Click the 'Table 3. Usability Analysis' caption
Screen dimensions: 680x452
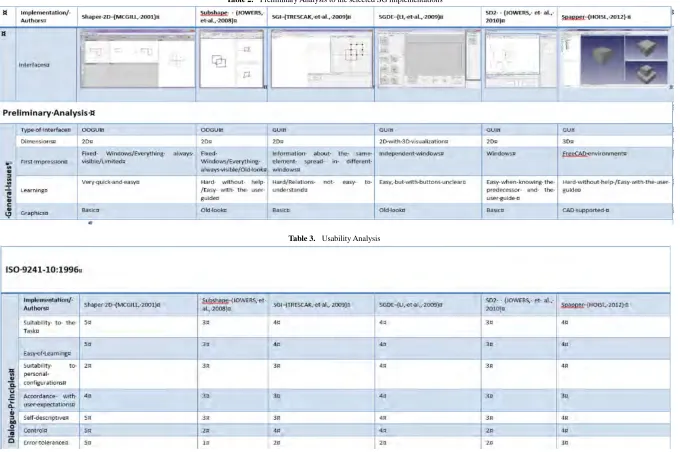[334, 238]
